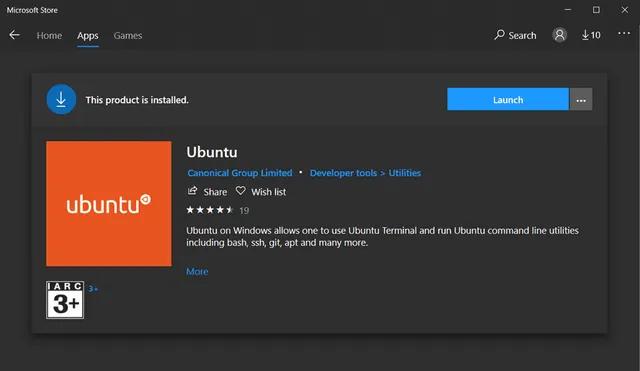Viewport: 640px width, 371px height.
Task: Click the orange Ubuntu logo thumbnail
Action: 109,204
